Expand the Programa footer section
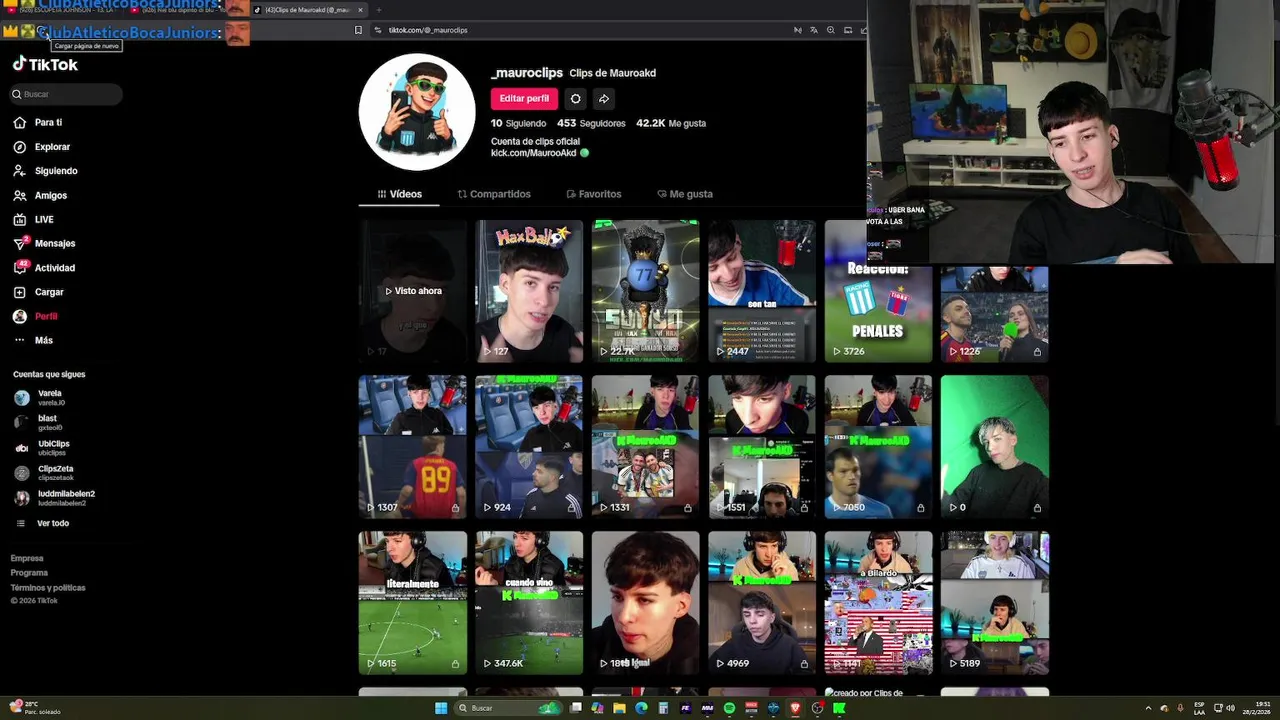 pyautogui.click(x=29, y=573)
